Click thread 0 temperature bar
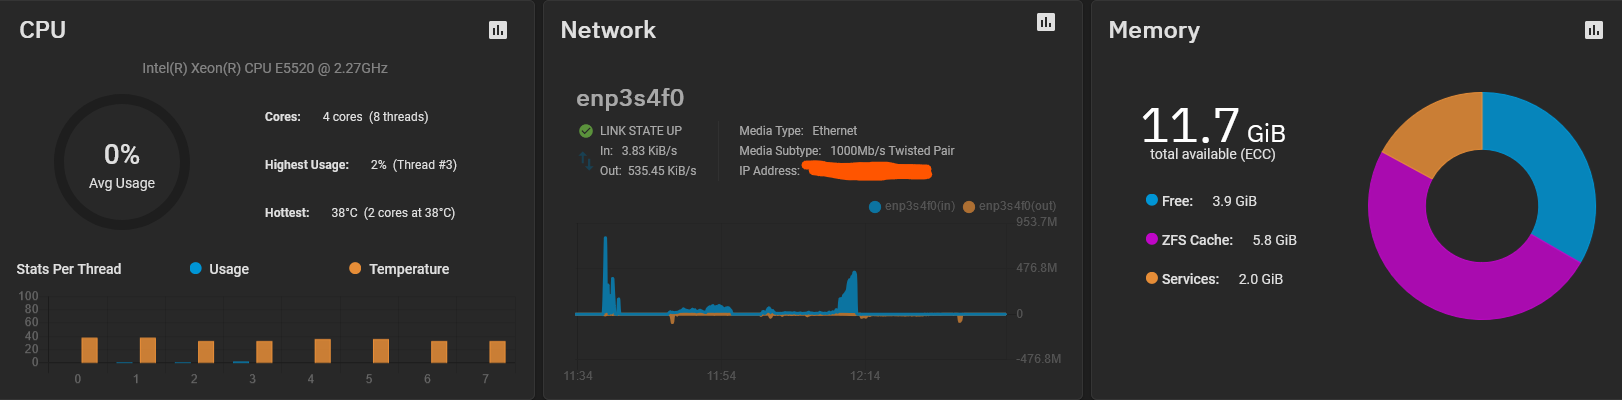 coord(89,350)
